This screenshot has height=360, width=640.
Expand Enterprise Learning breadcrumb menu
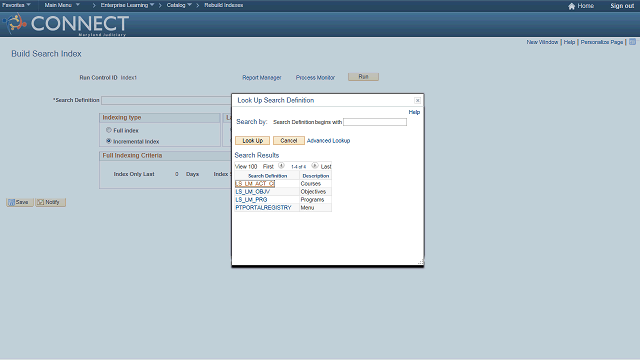[x=127, y=5]
